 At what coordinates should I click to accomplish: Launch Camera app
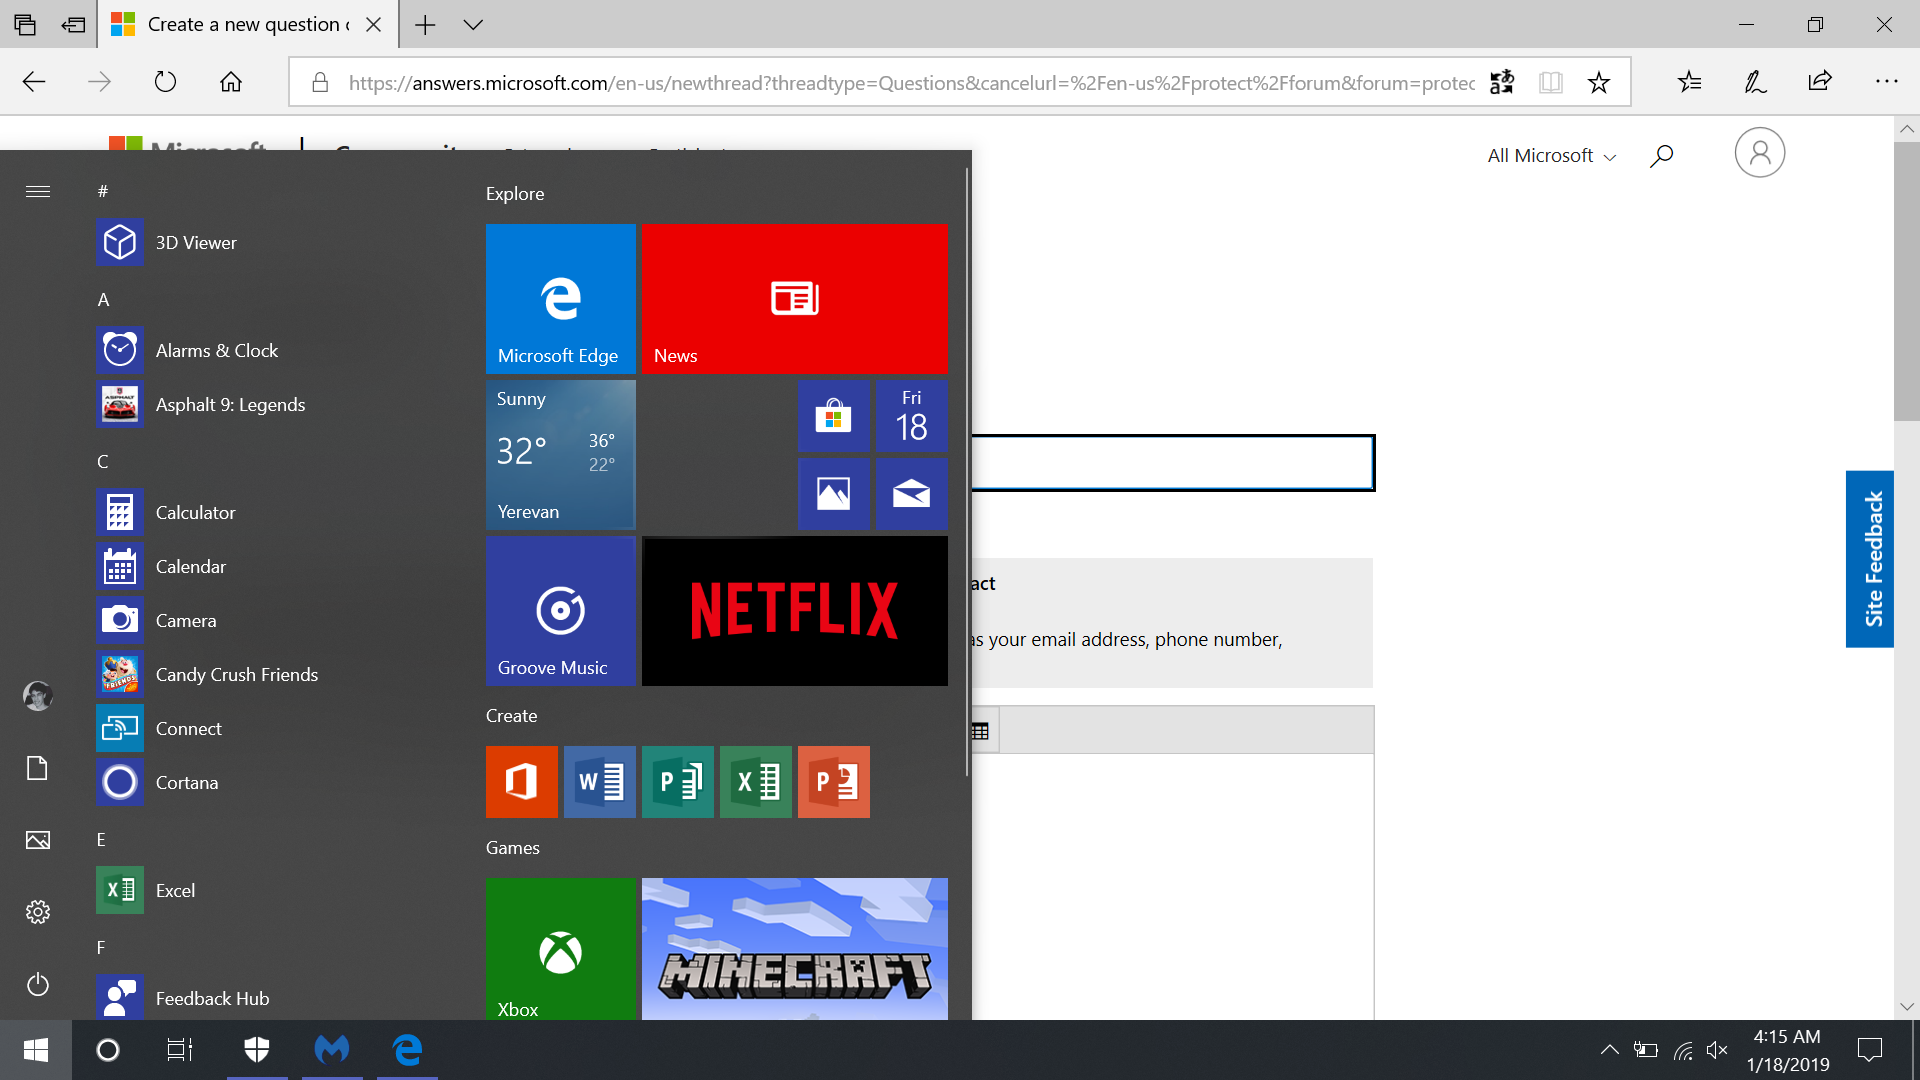[270, 621]
